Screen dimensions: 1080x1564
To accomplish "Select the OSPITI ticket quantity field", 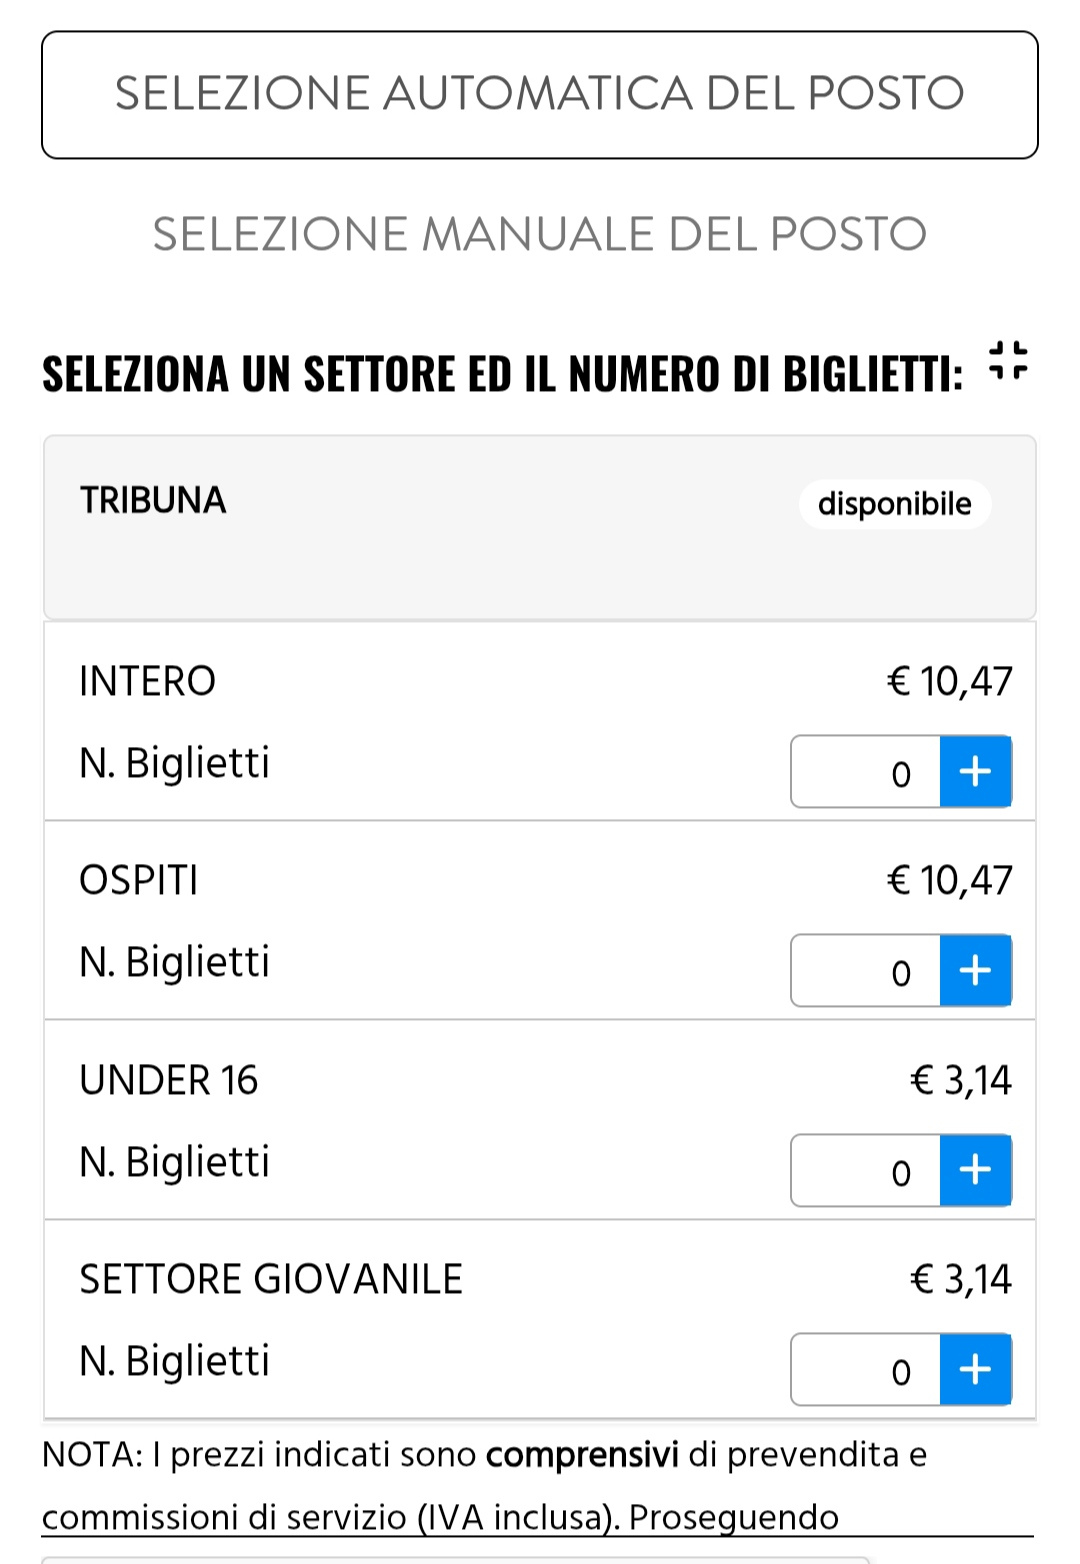I will click(866, 971).
